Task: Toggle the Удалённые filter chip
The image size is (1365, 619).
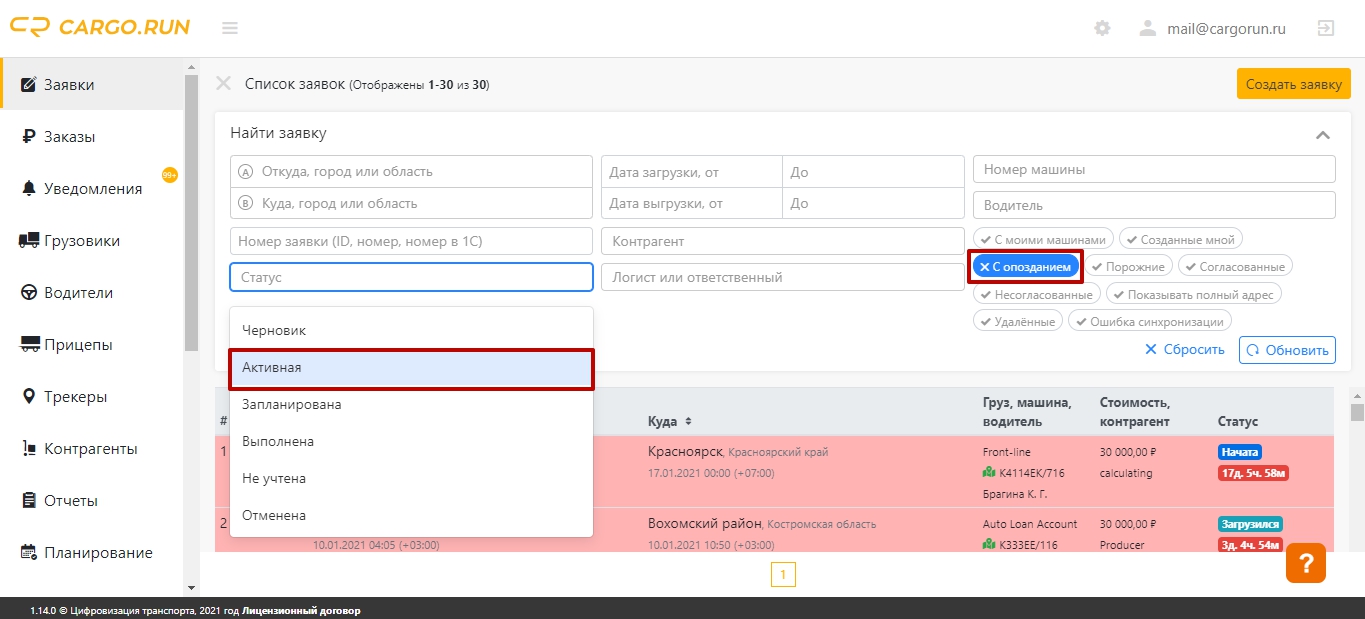Action: pos(1018,322)
